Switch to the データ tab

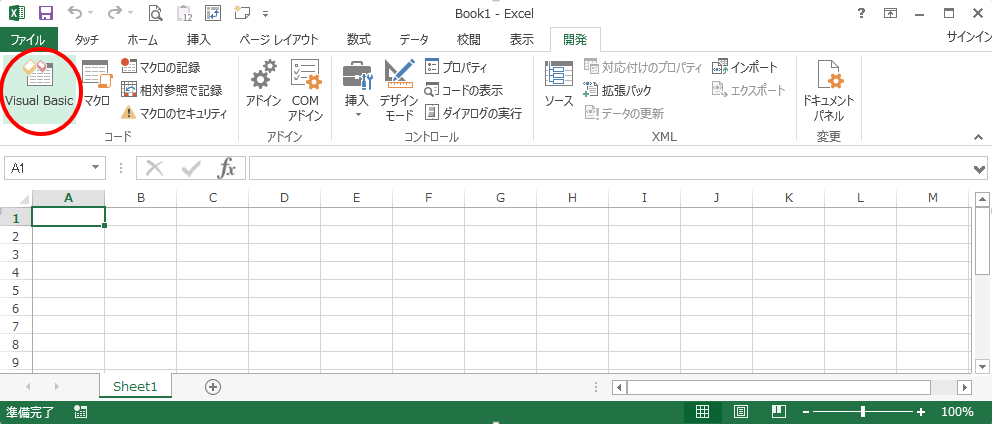coord(414,39)
